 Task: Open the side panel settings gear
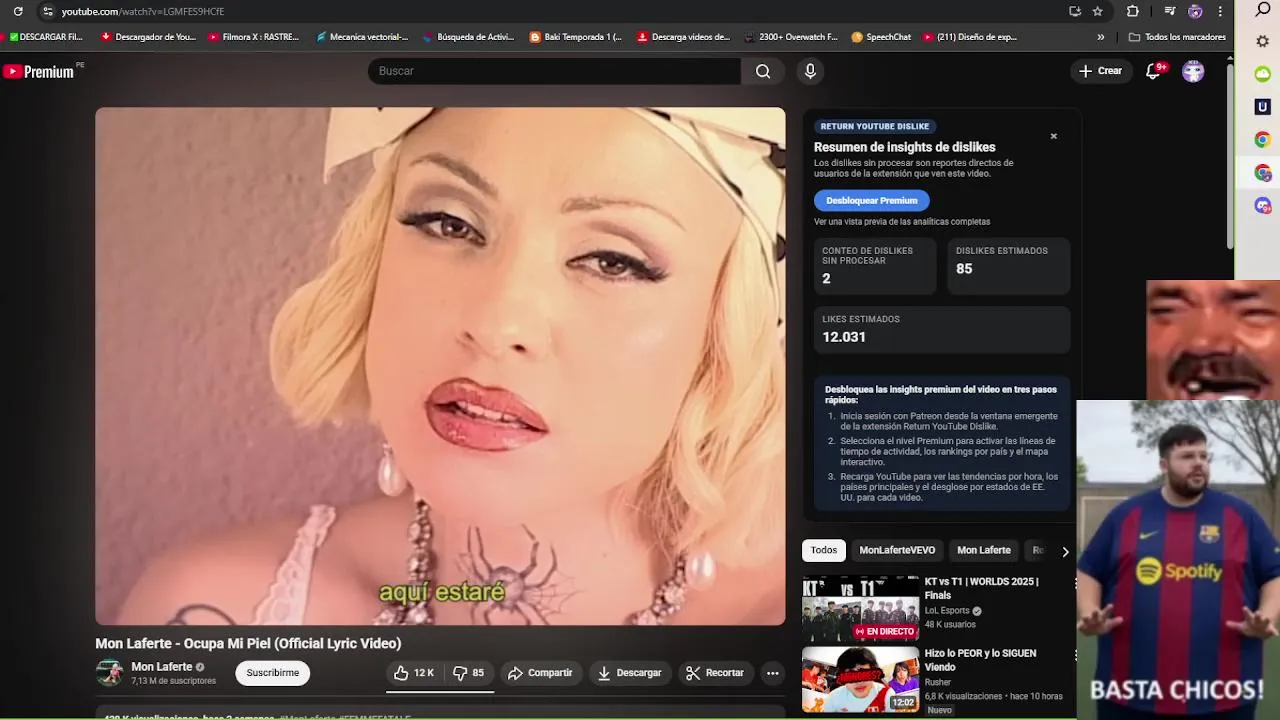tap(1263, 41)
